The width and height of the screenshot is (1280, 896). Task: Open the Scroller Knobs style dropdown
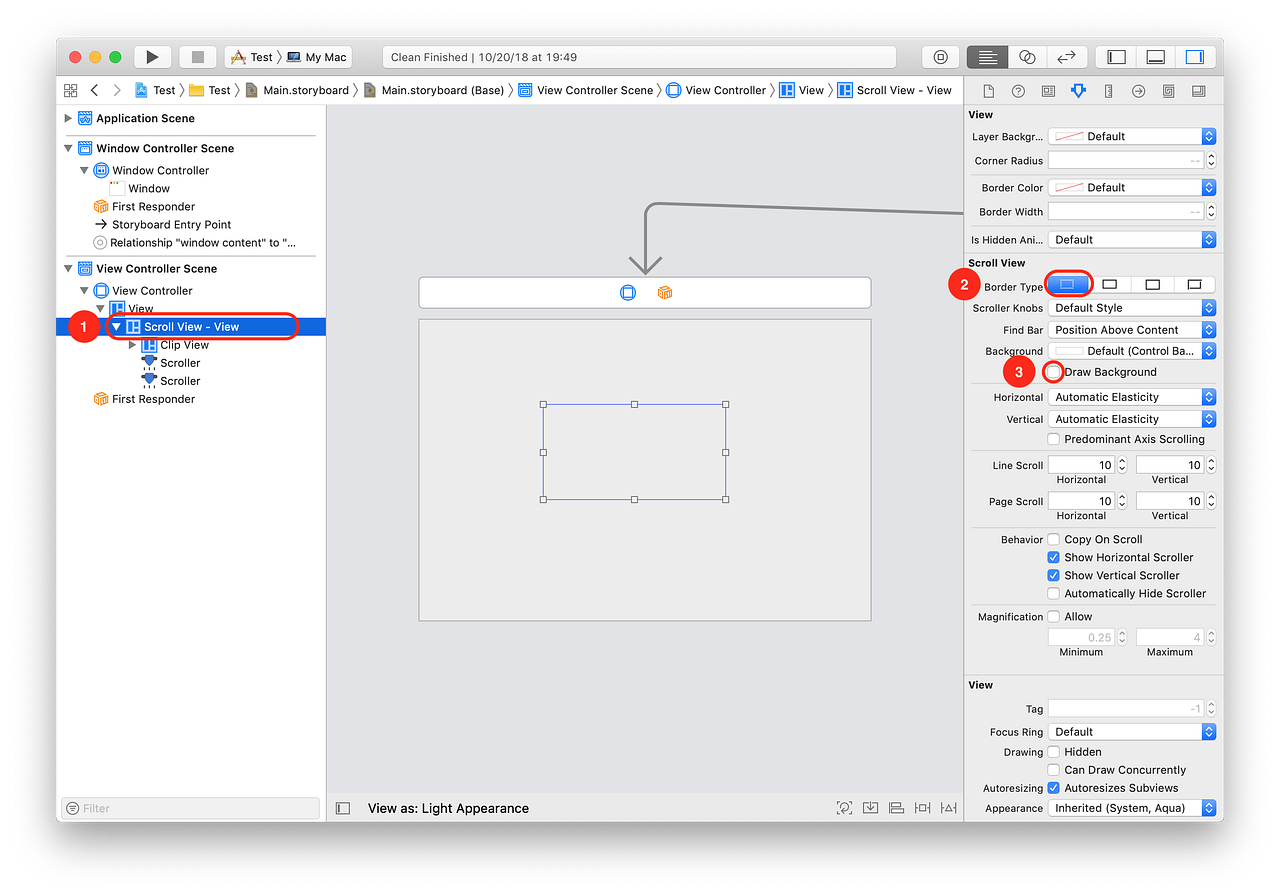[x=1131, y=307]
